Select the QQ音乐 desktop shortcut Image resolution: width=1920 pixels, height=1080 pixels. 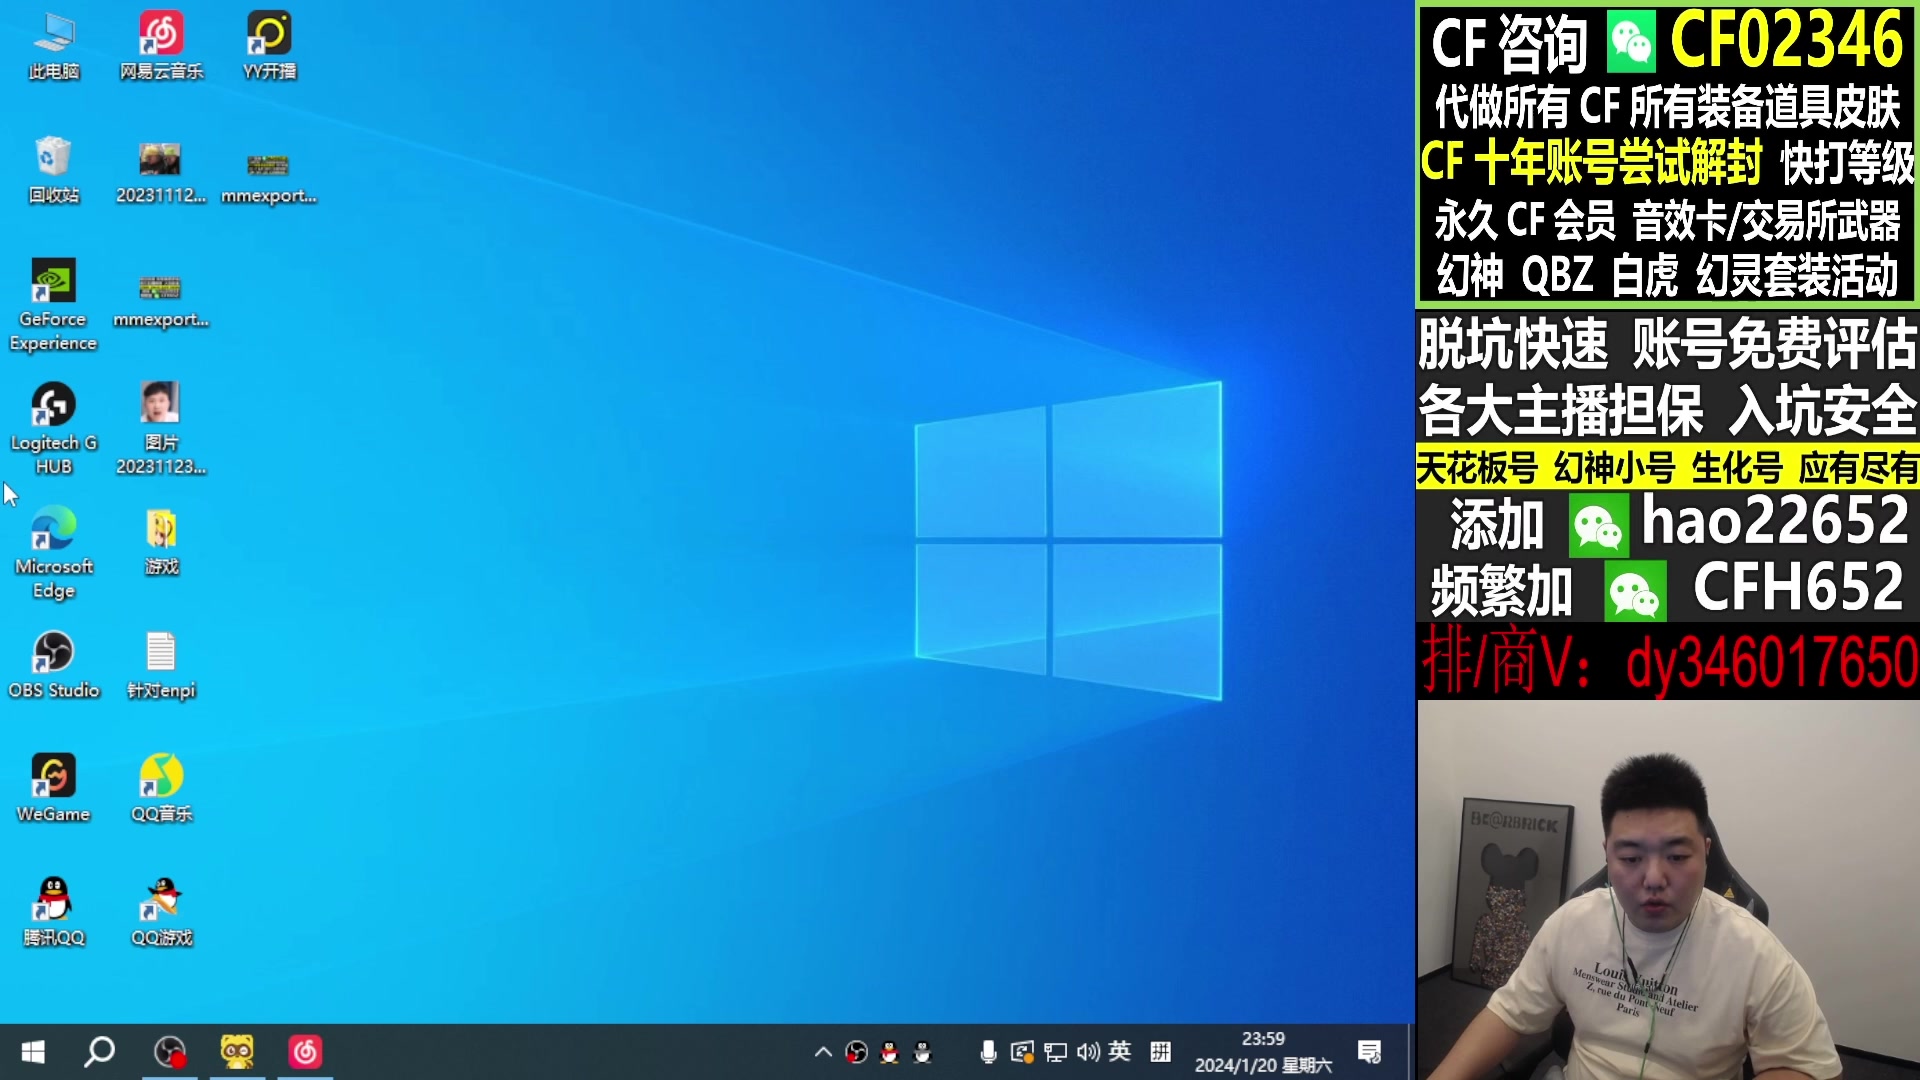pos(161,789)
